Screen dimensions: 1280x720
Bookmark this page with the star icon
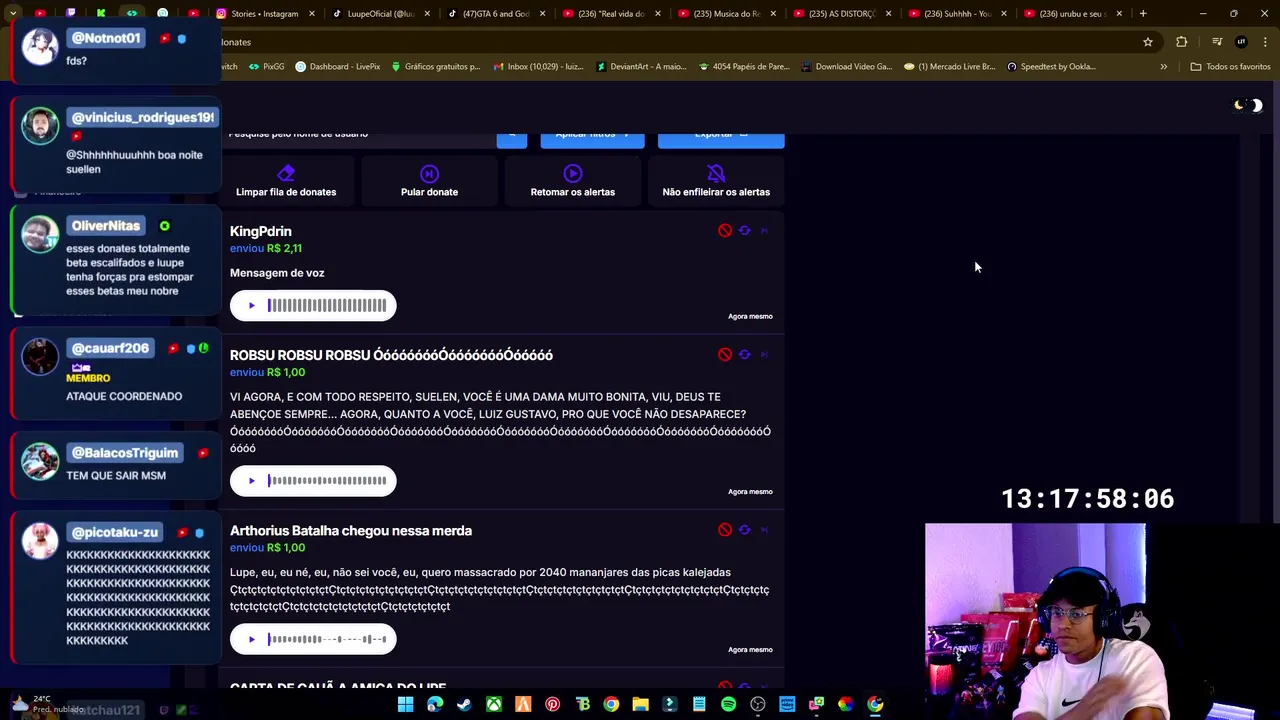1148,42
